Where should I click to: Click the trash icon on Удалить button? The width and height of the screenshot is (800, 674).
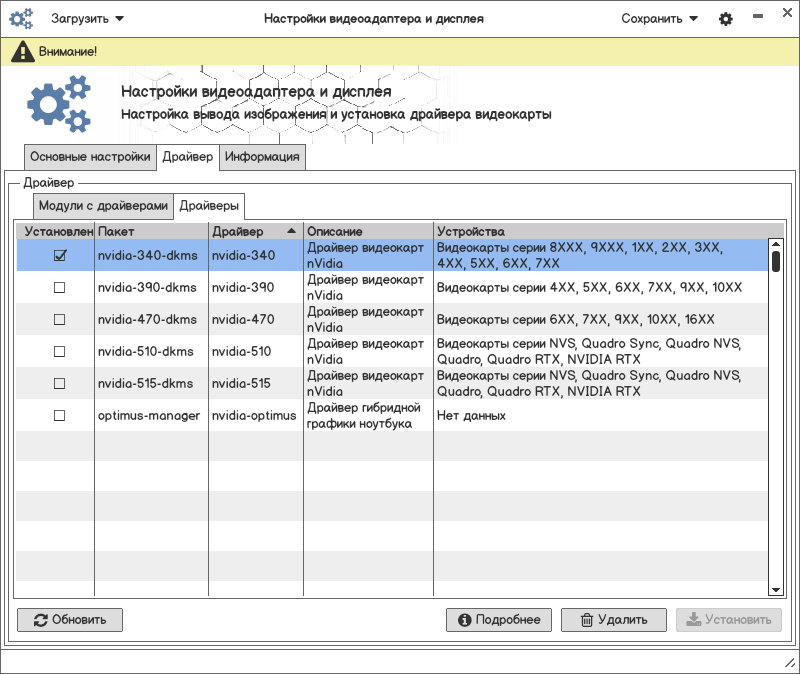coord(587,620)
